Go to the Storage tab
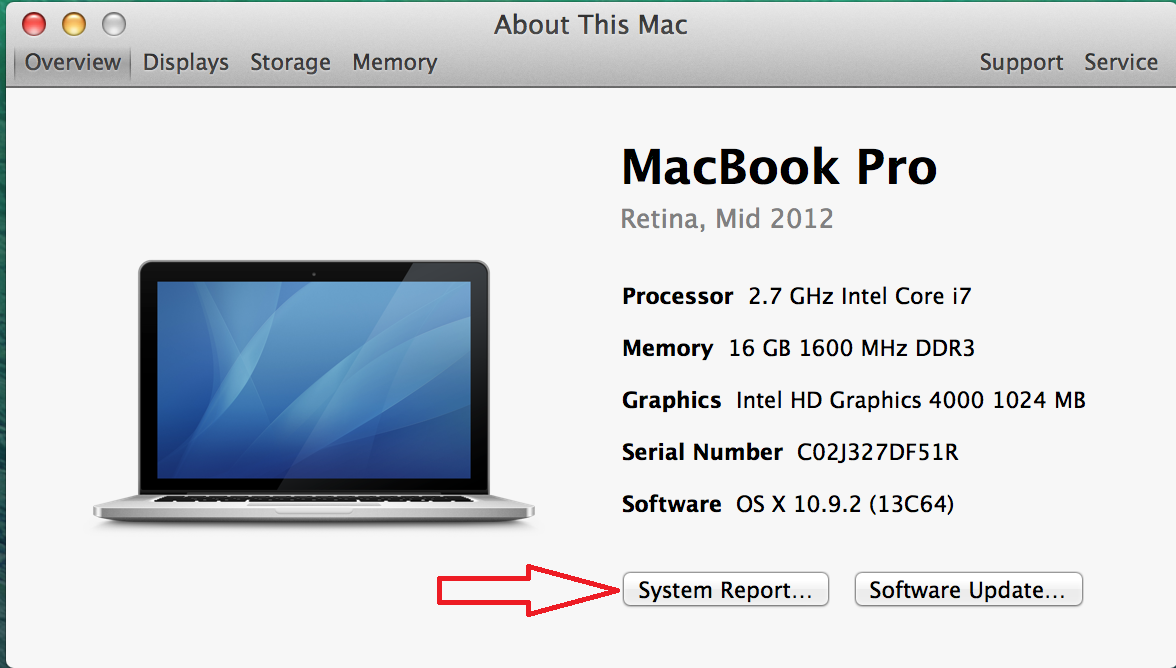 [x=290, y=62]
